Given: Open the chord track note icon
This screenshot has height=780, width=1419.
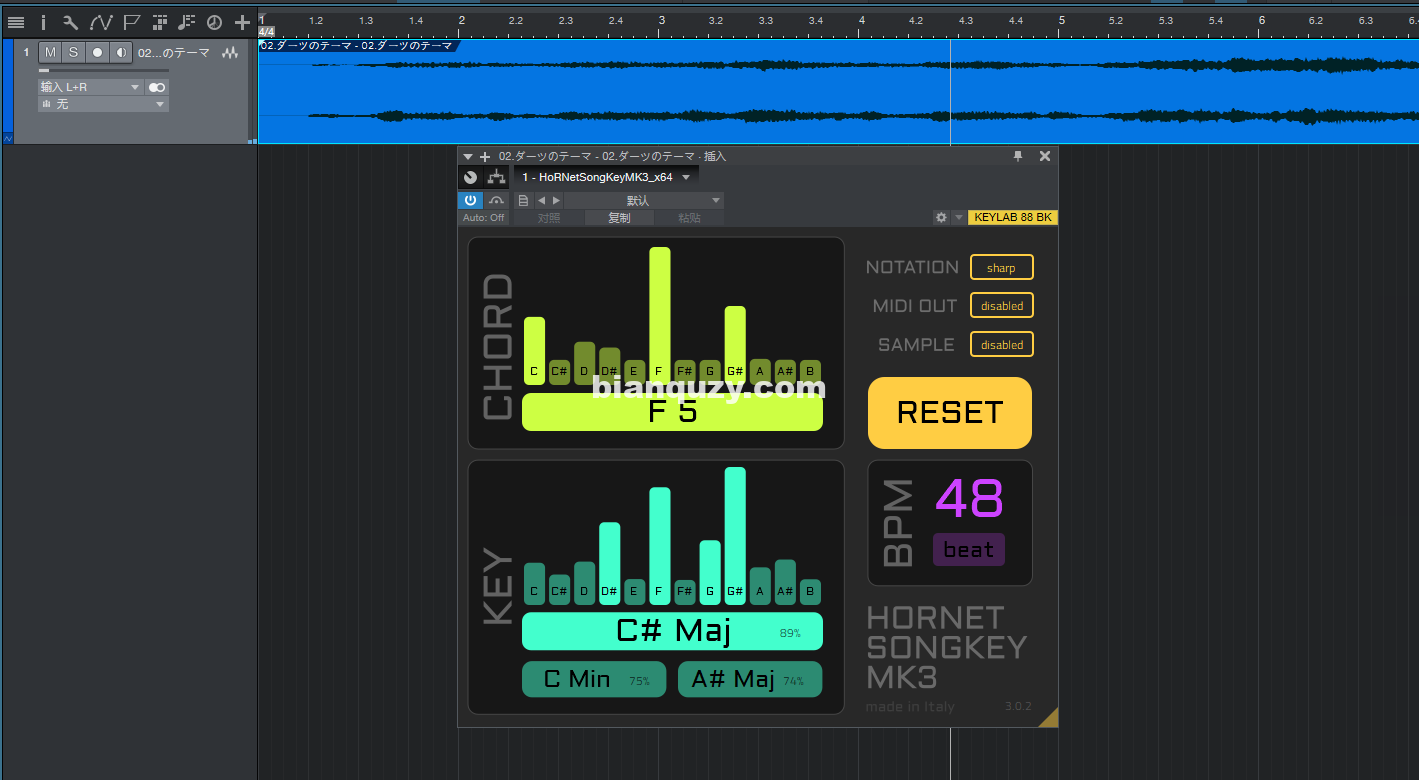Looking at the screenshot, I should (186, 21).
